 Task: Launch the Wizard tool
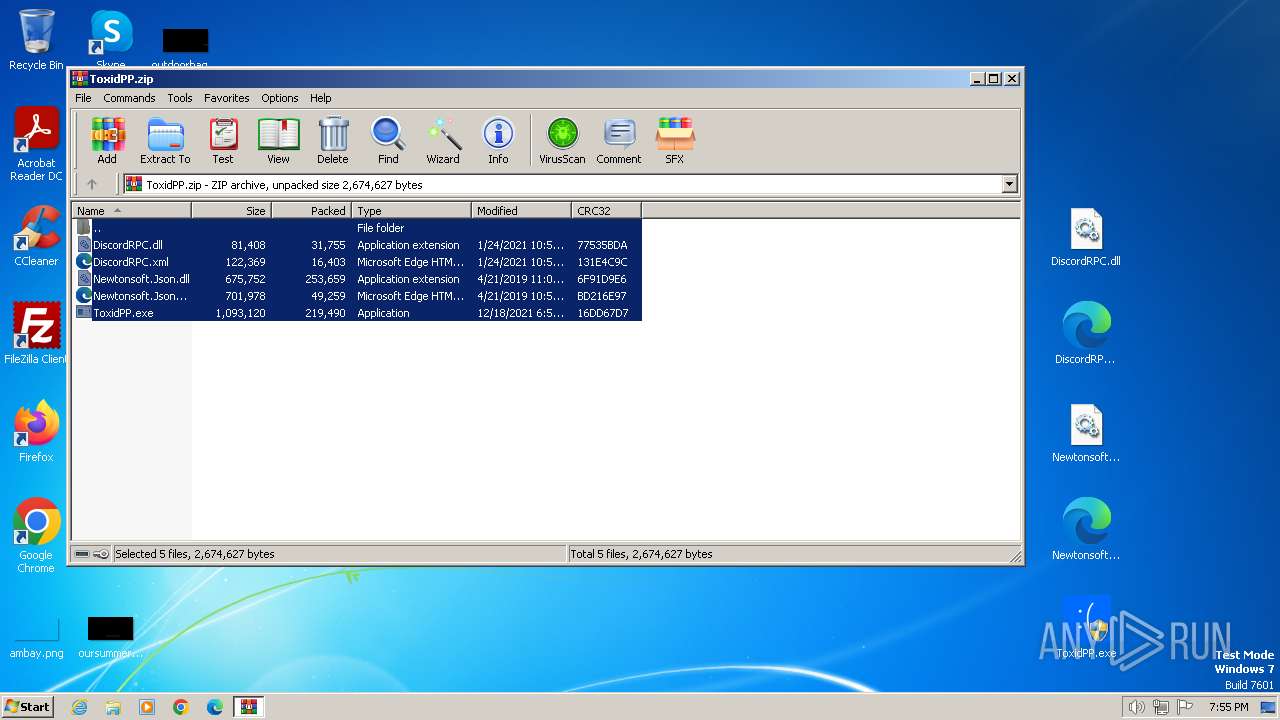(443, 140)
